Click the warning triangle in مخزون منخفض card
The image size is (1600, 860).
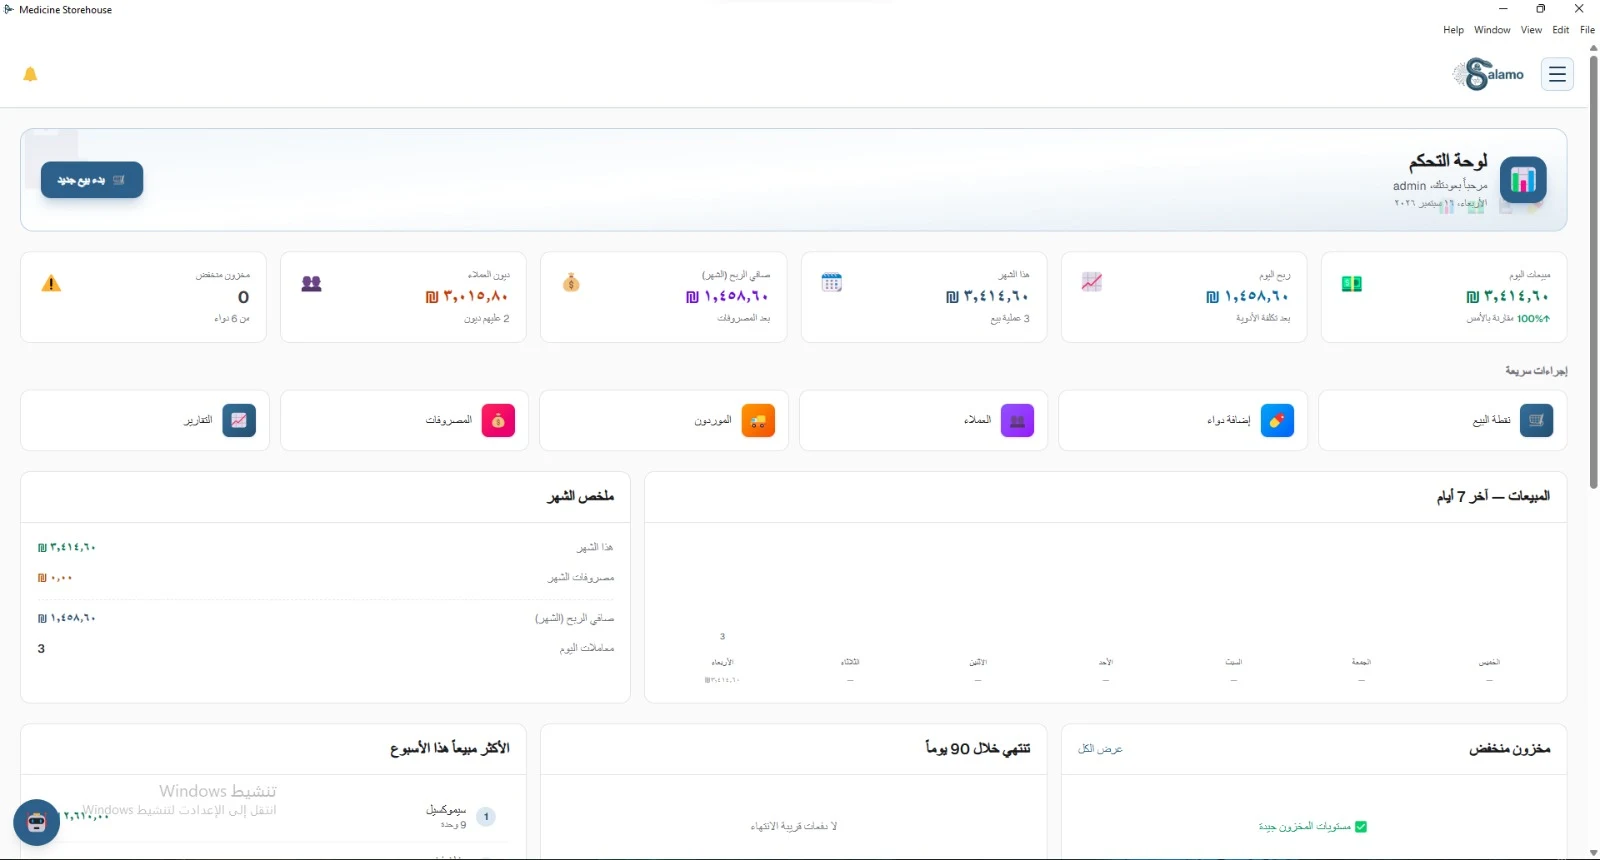pyautogui.click(x=51, y=284)
